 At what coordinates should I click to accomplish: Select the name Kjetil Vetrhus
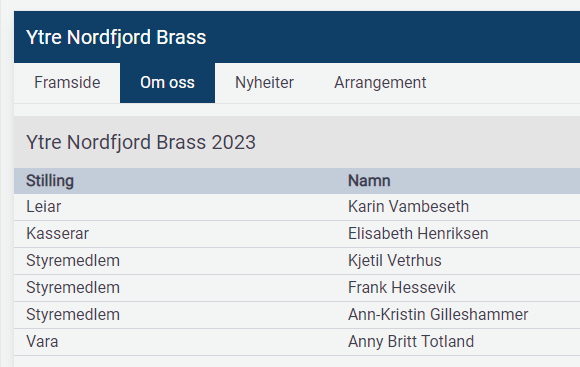click(x=395, y=260)
